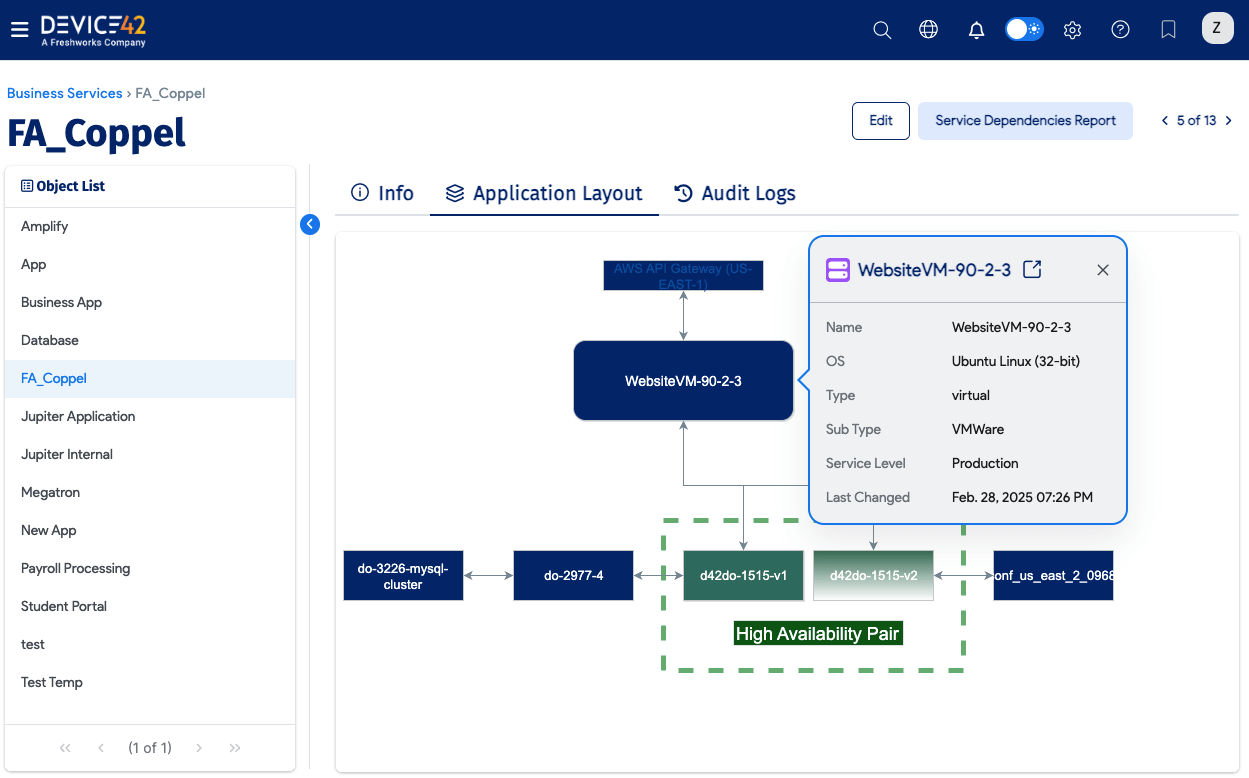Select the d42do-1515-v1 node
Image resolution: width=1249 pixels, height=778 pixels.
(743, 576)
